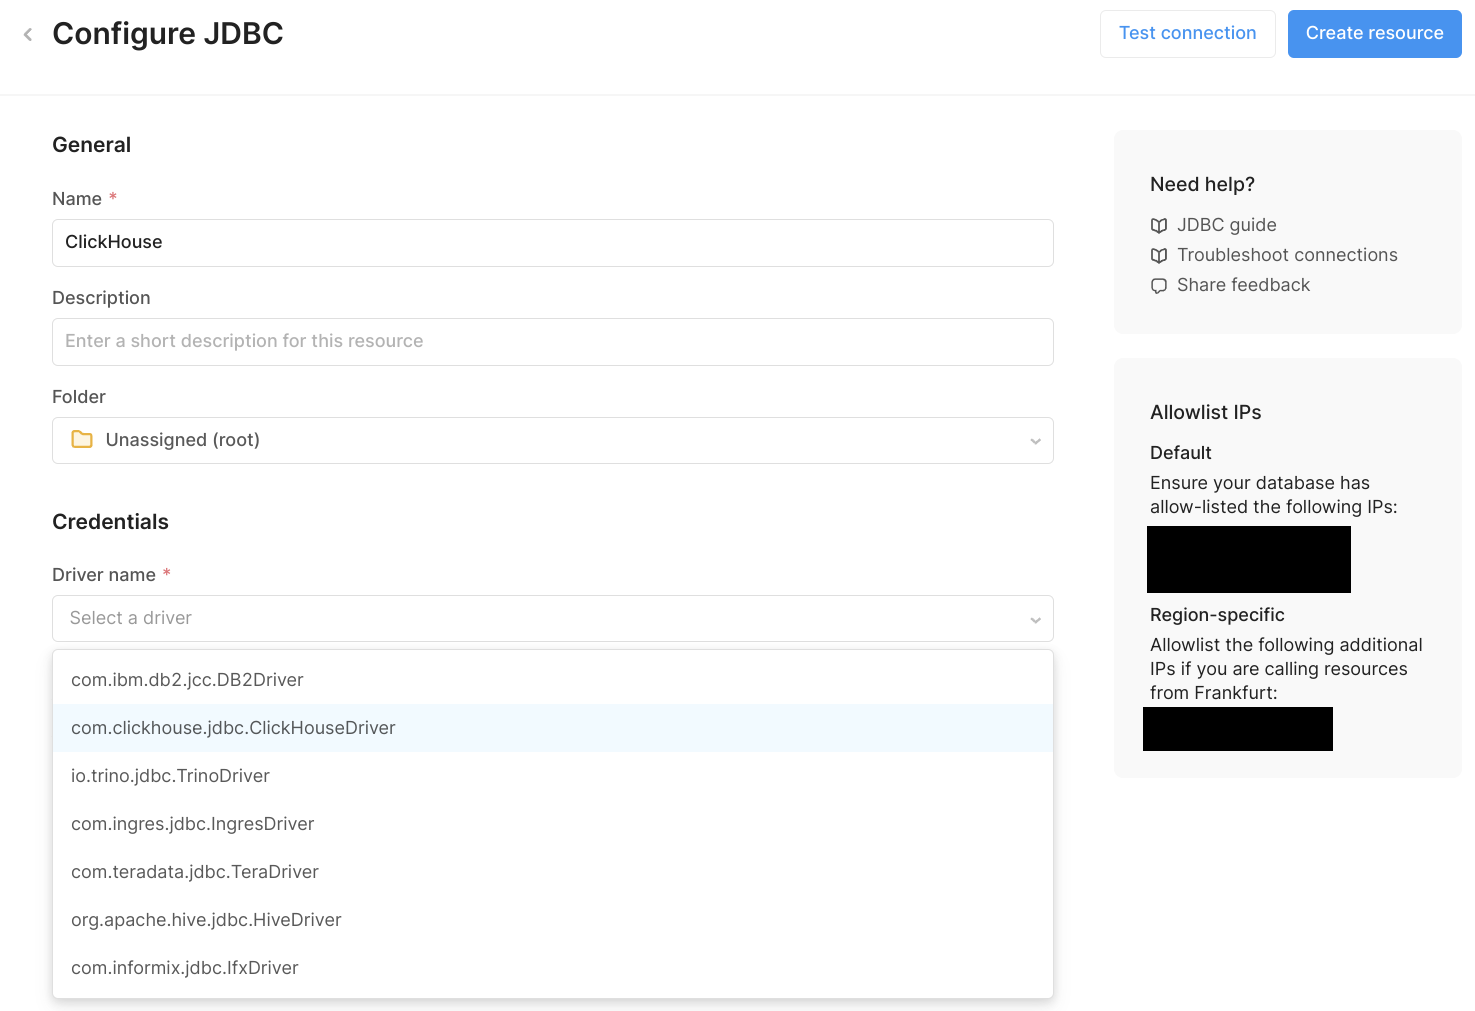Open the Troubleshoot connections help link

click(1286, 255)
